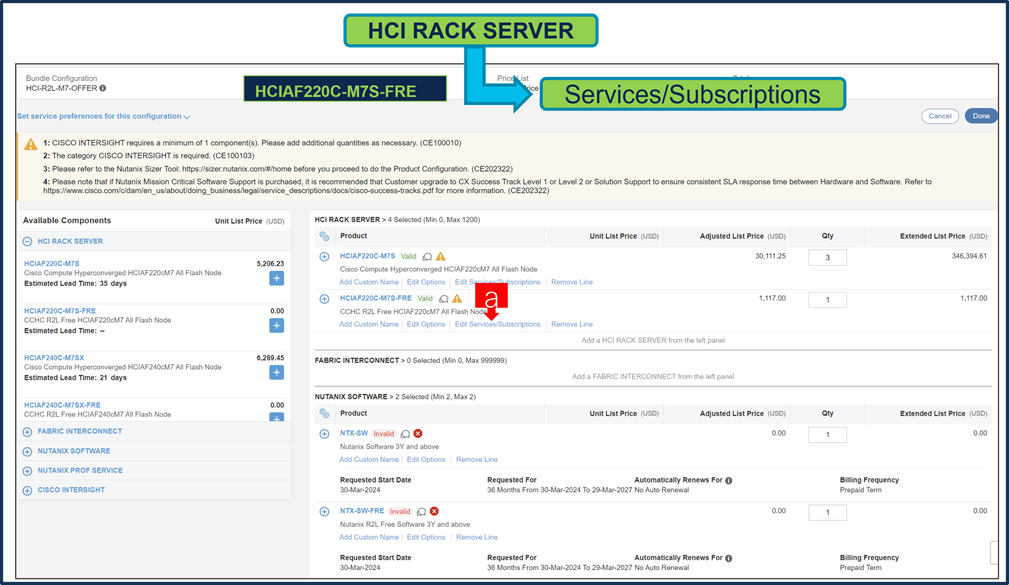Click the 5,206.23 unit list price
The image size is (1009, 585).
click(270, 264)
